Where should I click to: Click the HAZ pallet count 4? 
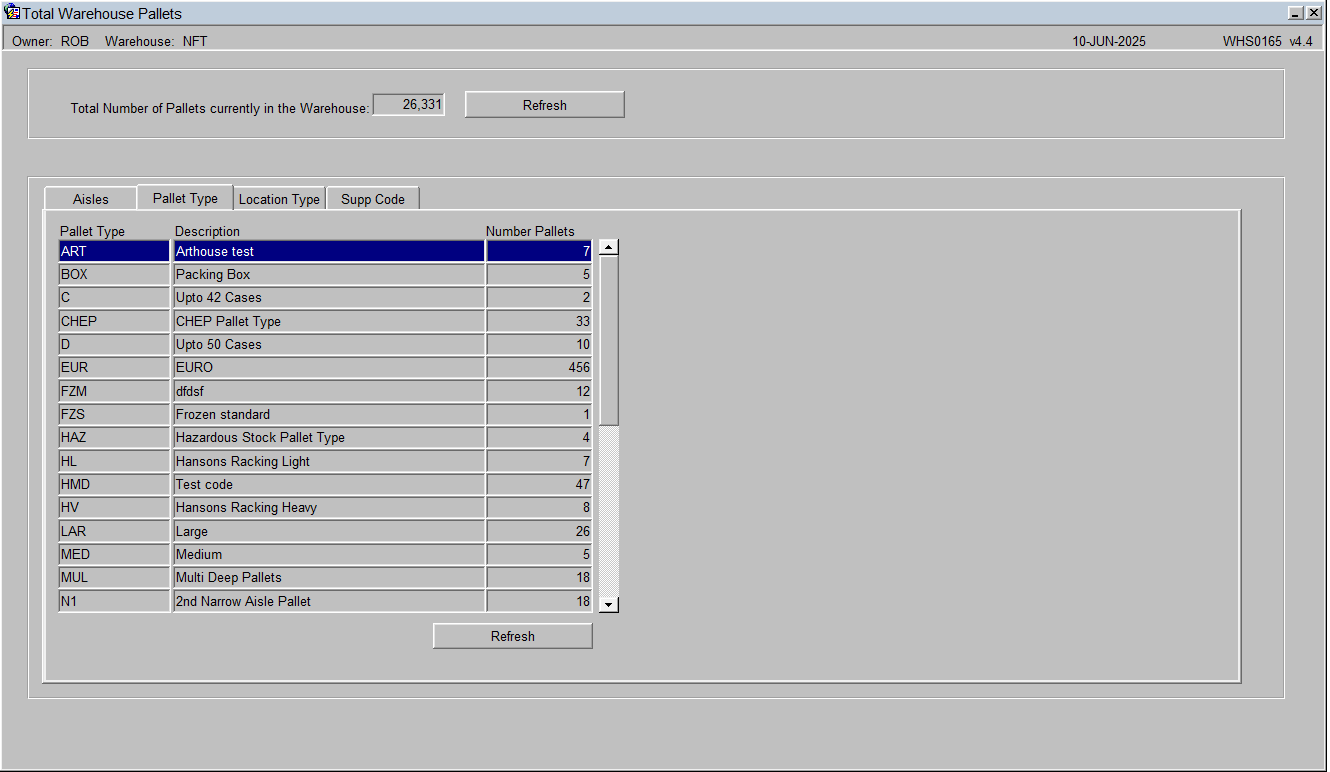pyautogui.click(x=539, y=437)
